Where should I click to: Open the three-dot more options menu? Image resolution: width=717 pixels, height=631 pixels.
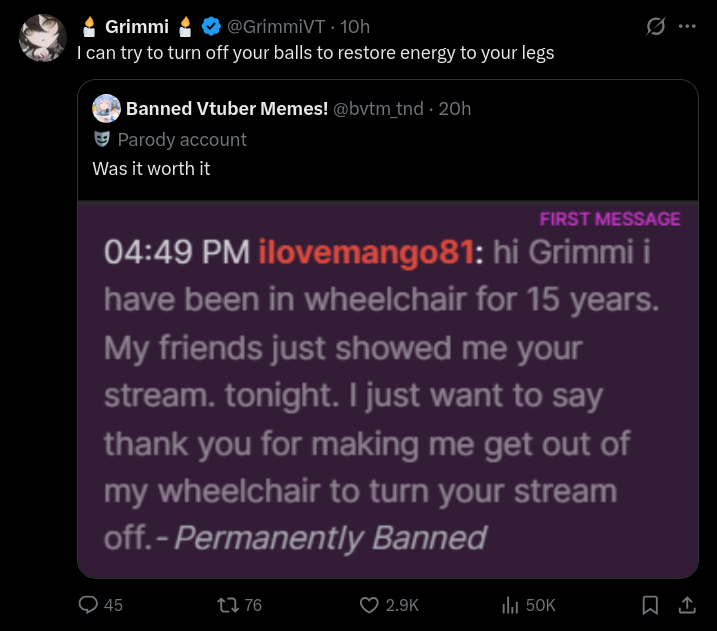click(x=687, y=26)
